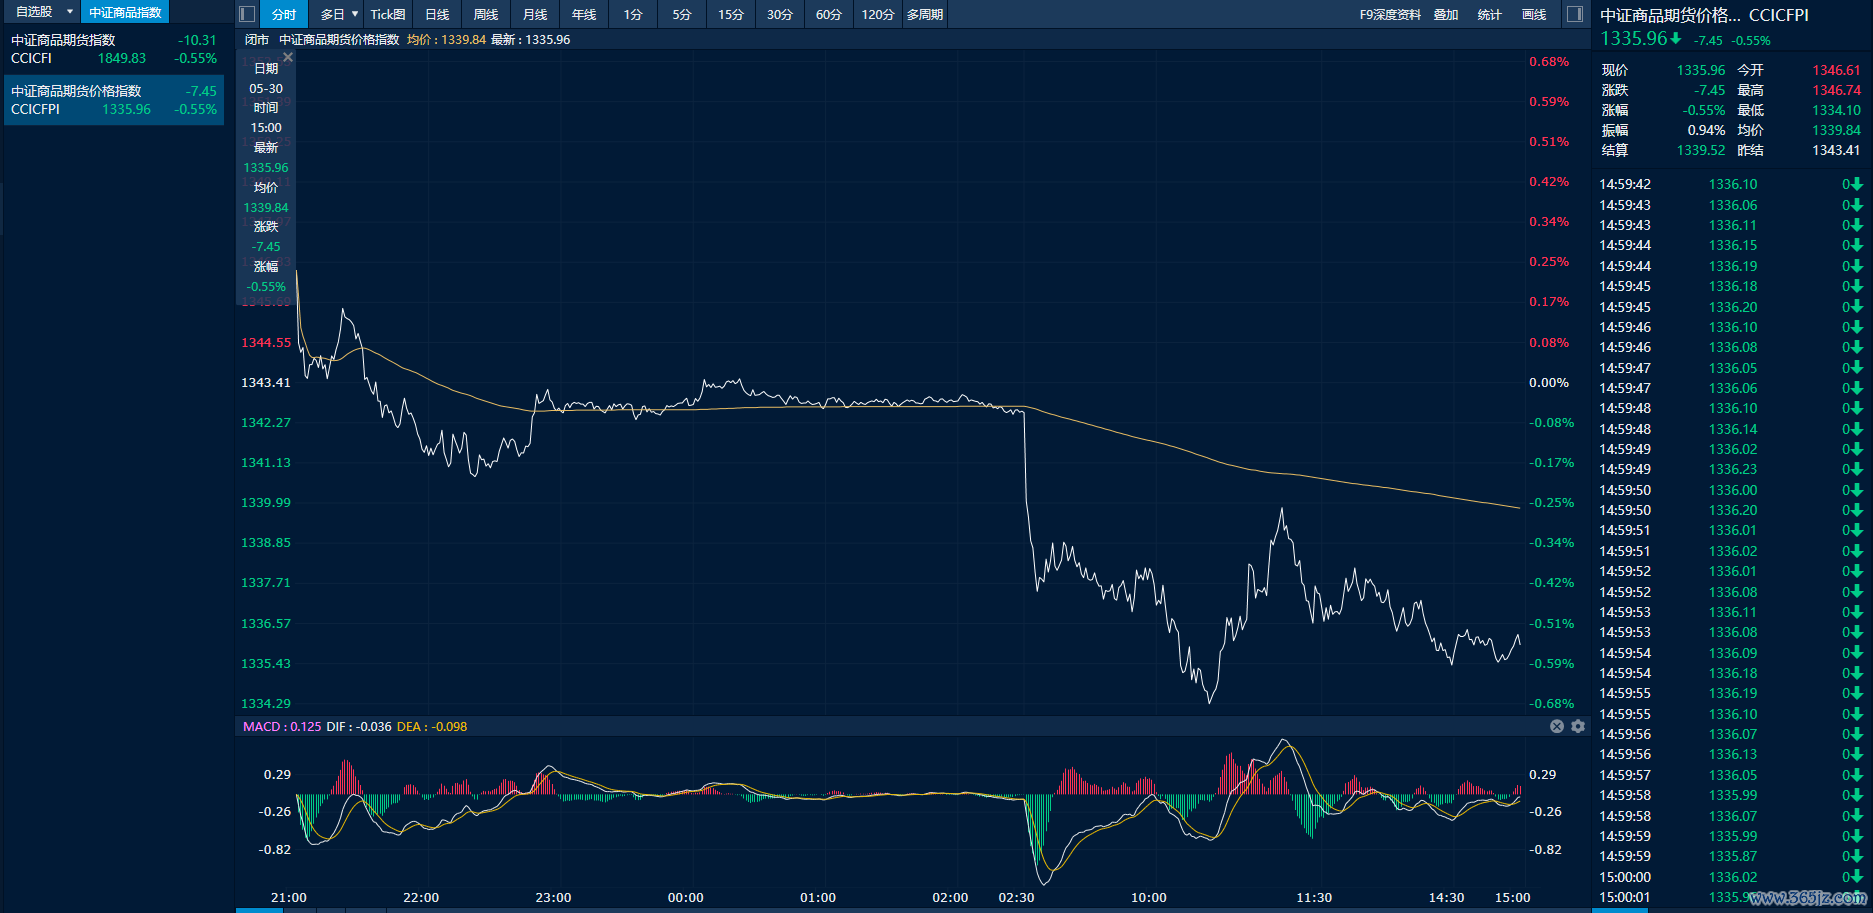1873x913 pixels.
Task: Open 叠加 overlay comparison tool
Action: click(x=1446, y=14)
